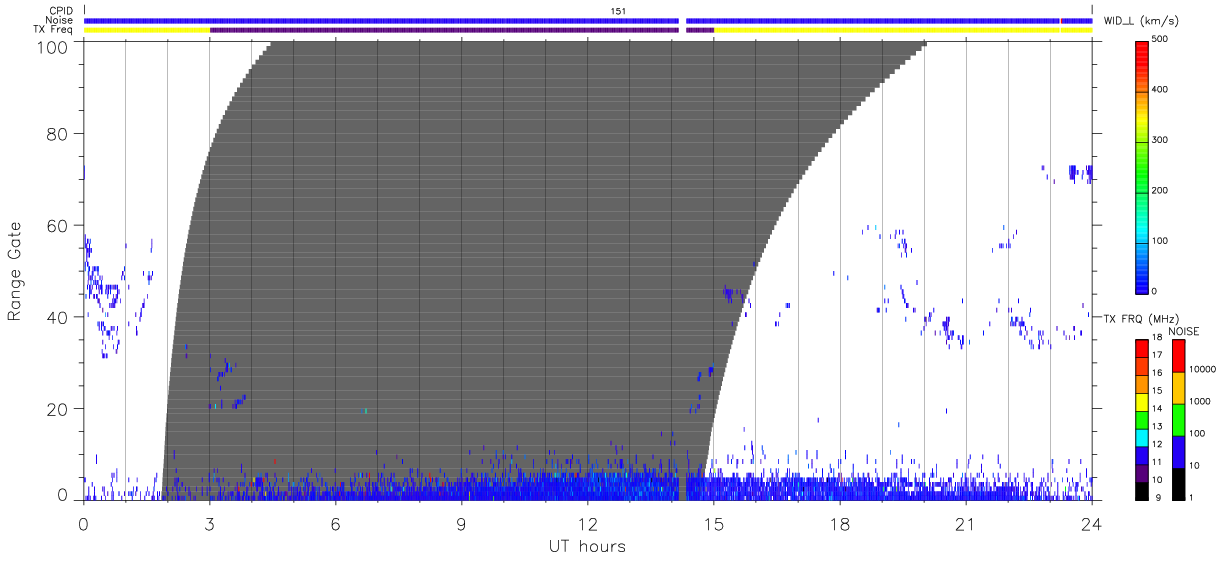Viewport: 1228px width, 567px height.
Task: Click the 200 label on width colorbar
Action: pyautogui.click(x=1160, y=190)
